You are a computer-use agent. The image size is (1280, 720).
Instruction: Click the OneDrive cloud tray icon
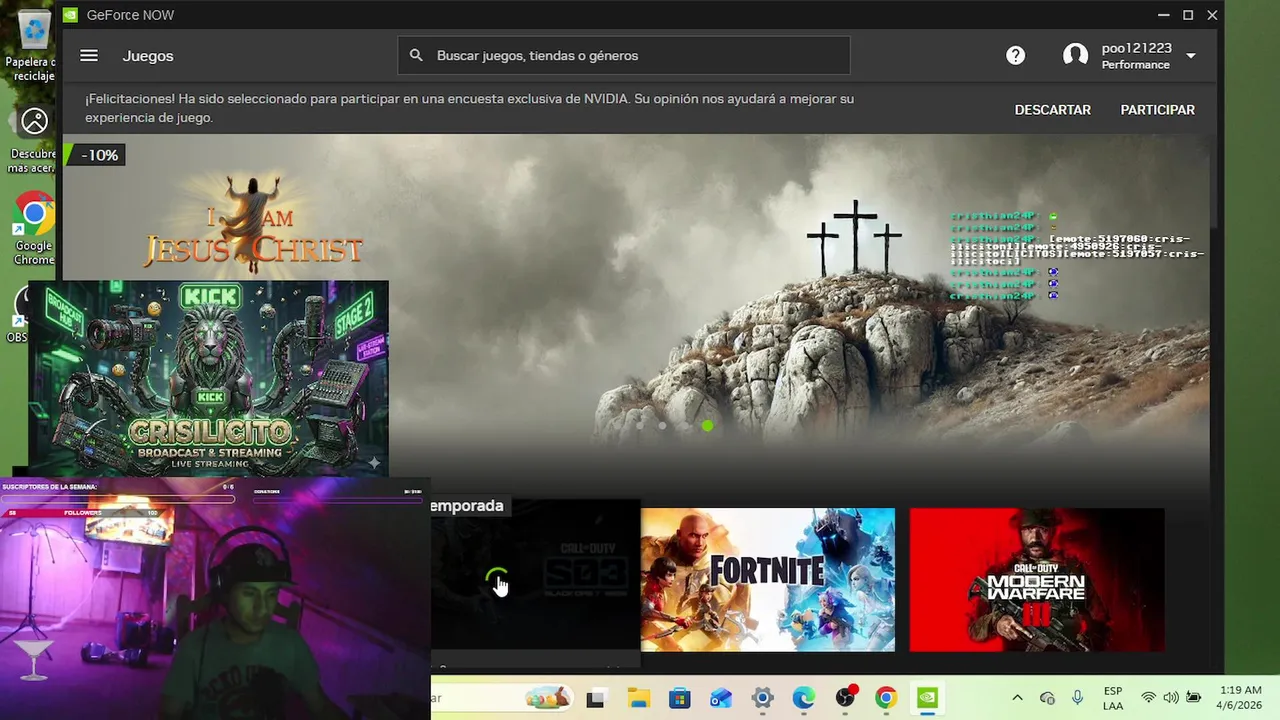[1047, 698]
